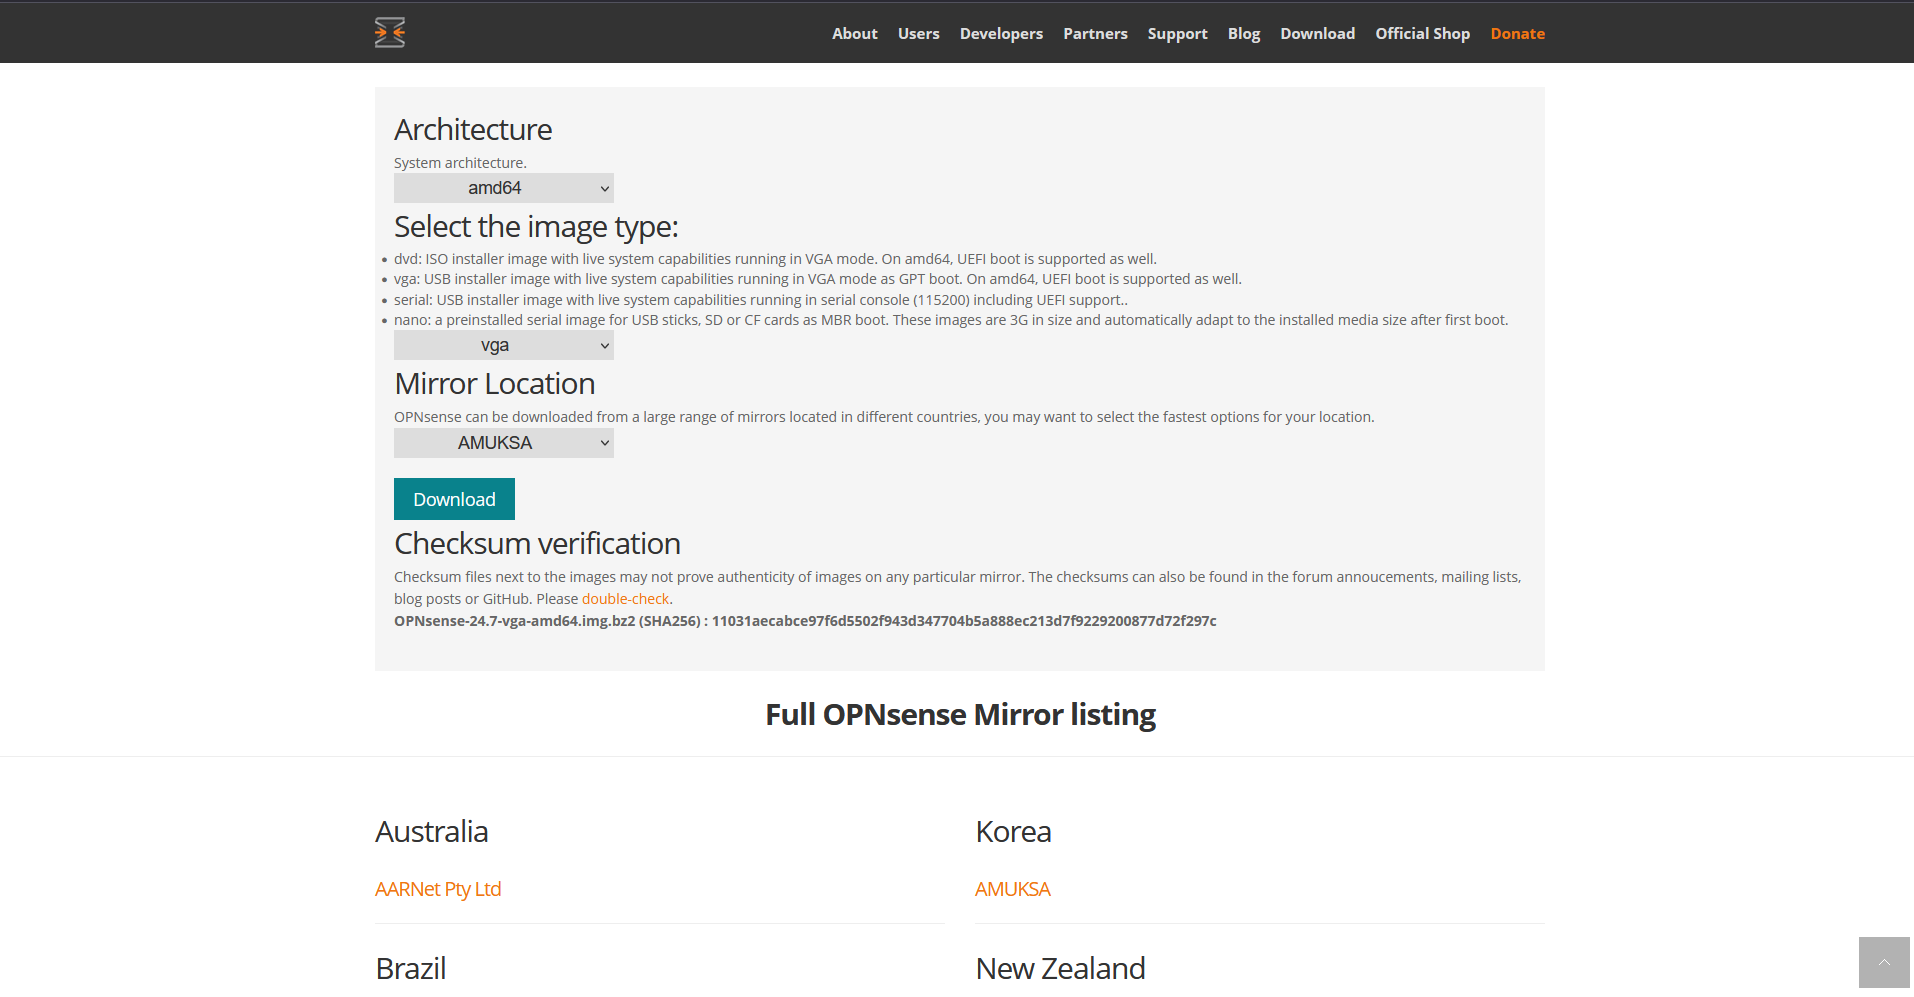Expand the vga image type dropdown

pos(504,345)
